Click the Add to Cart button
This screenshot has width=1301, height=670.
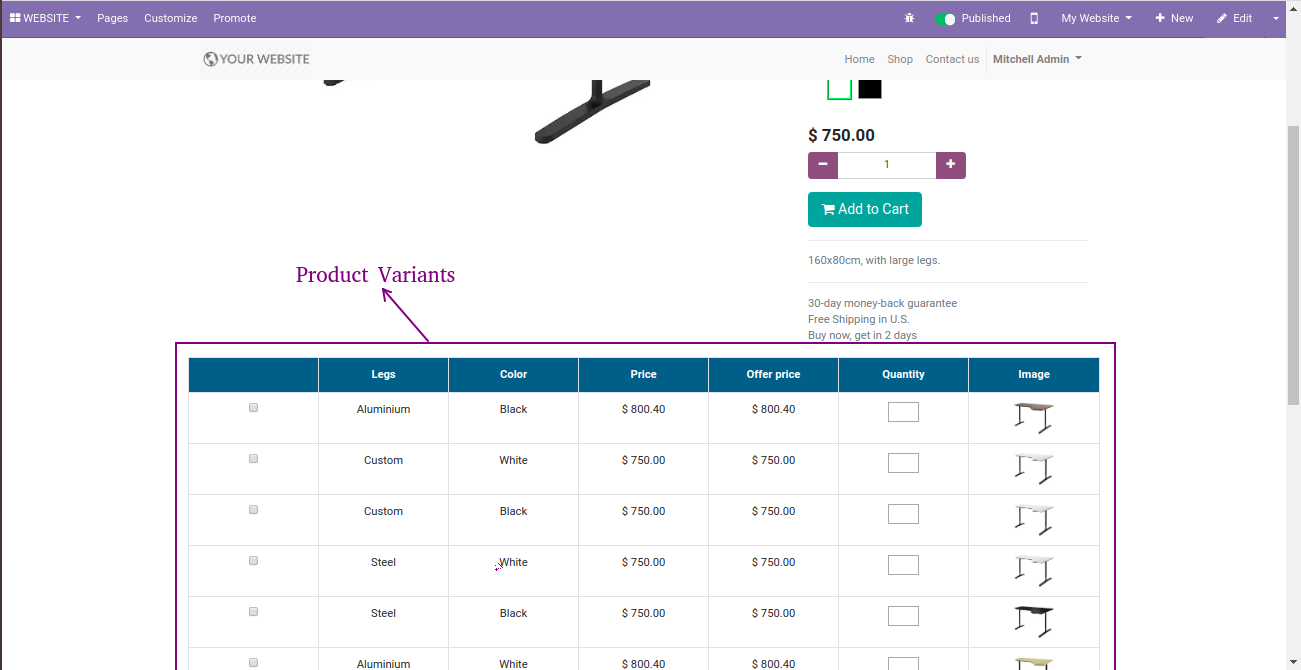[x=865, y=209]
